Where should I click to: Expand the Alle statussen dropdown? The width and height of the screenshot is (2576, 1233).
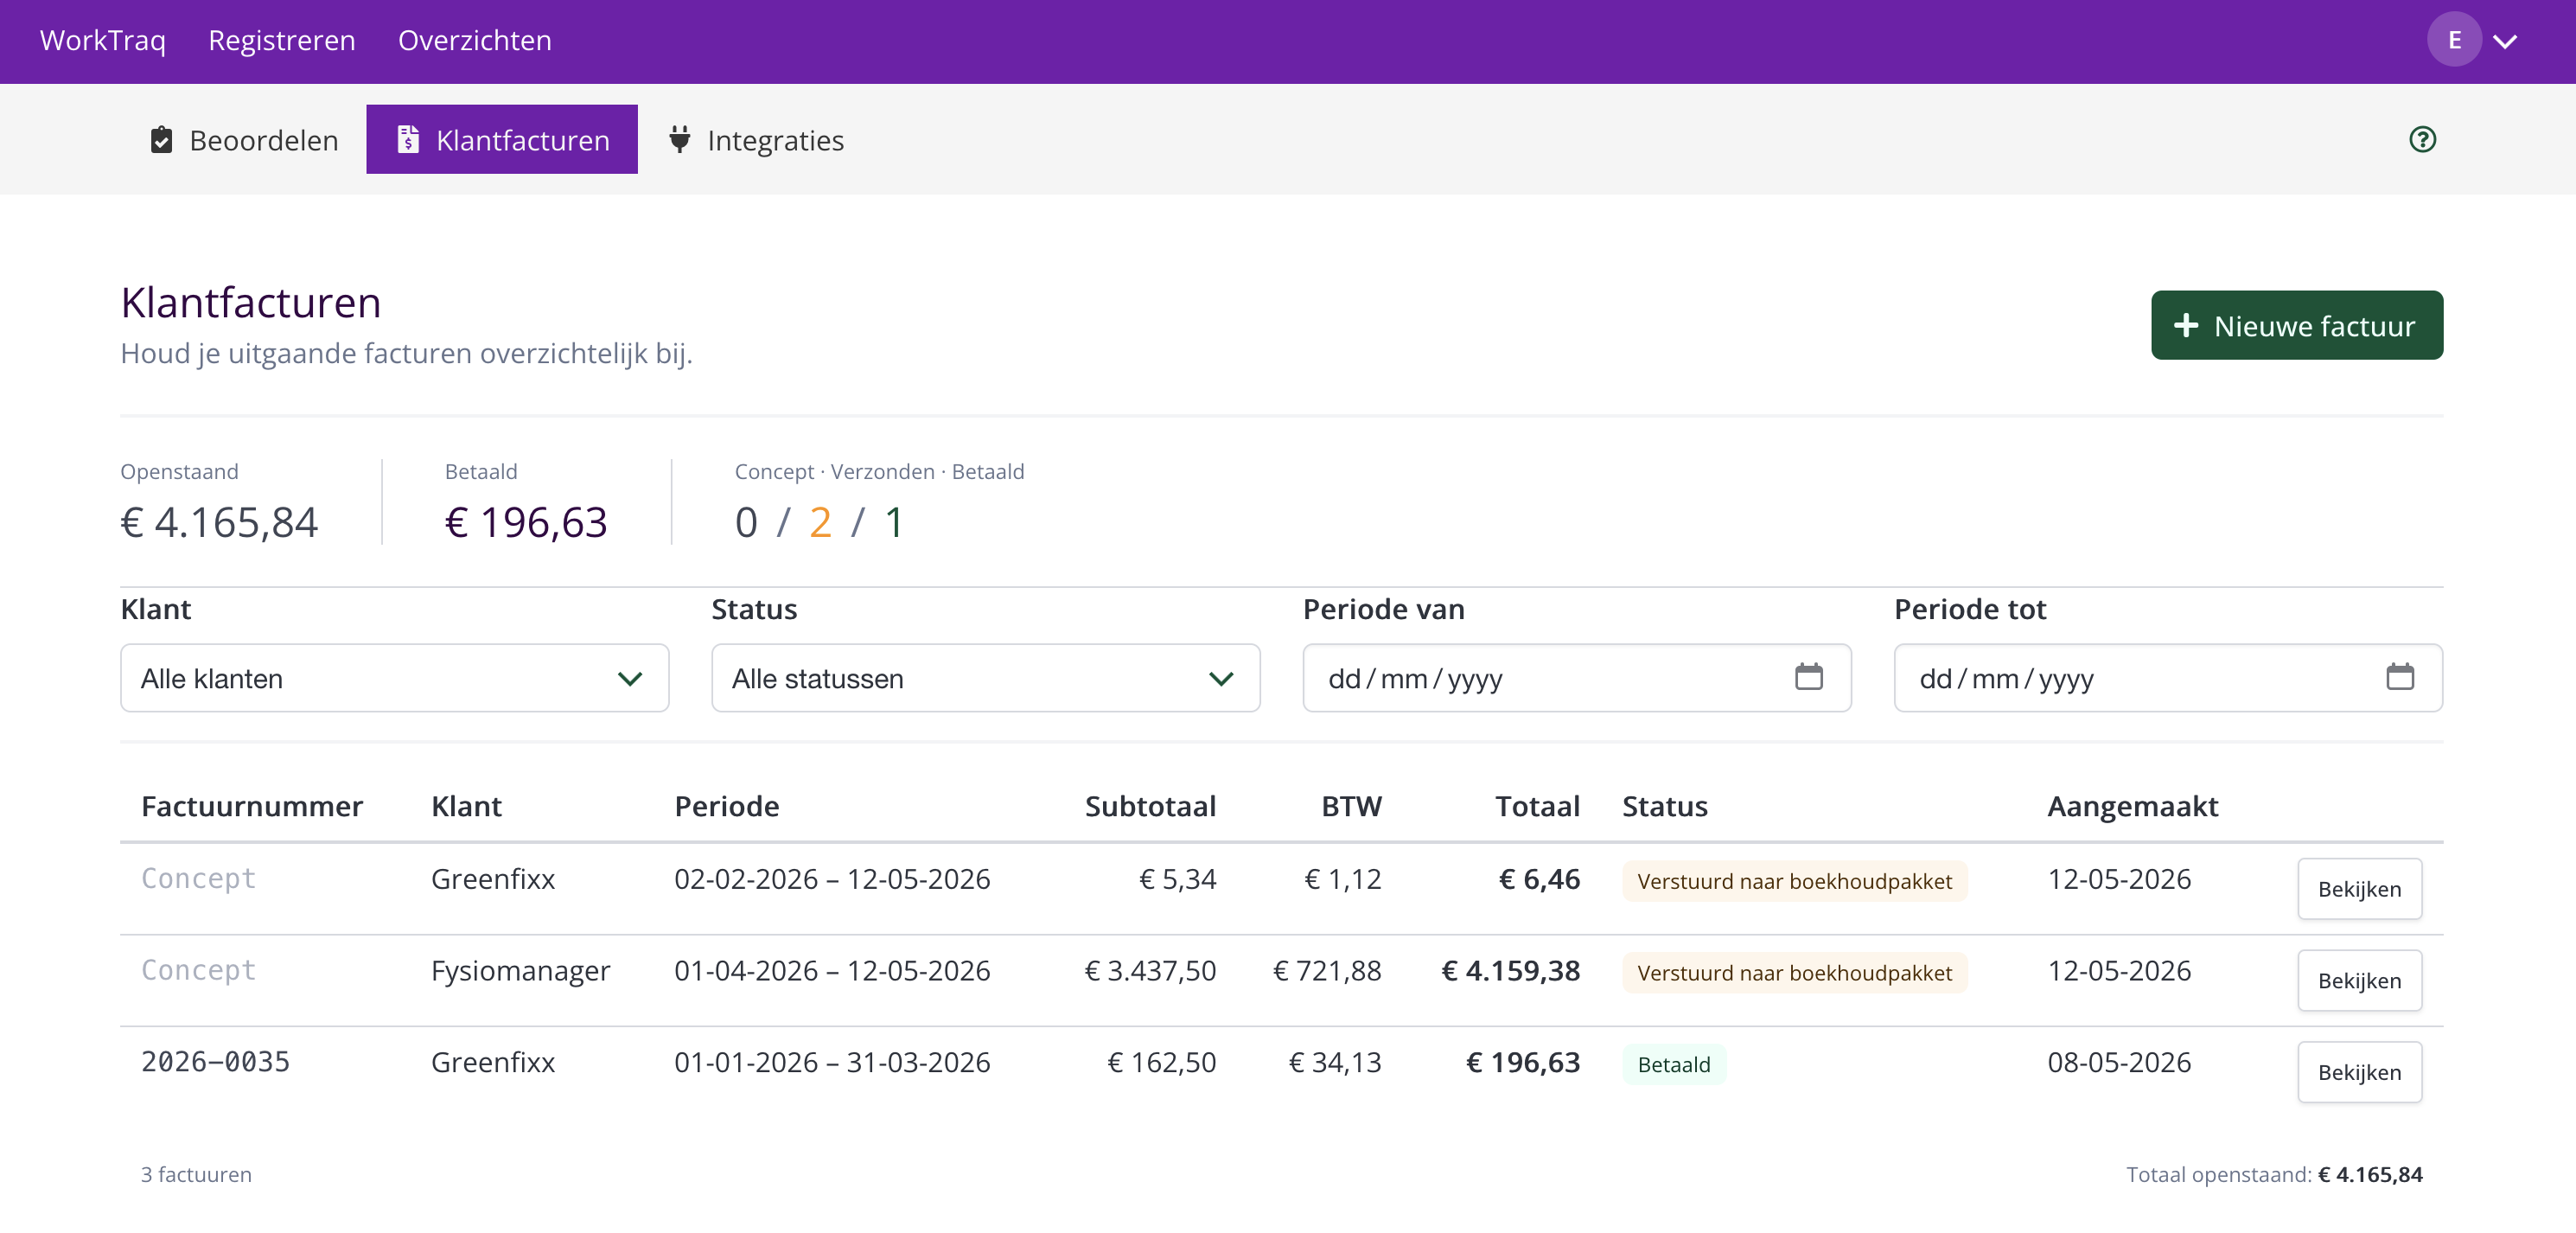point(985,678)
